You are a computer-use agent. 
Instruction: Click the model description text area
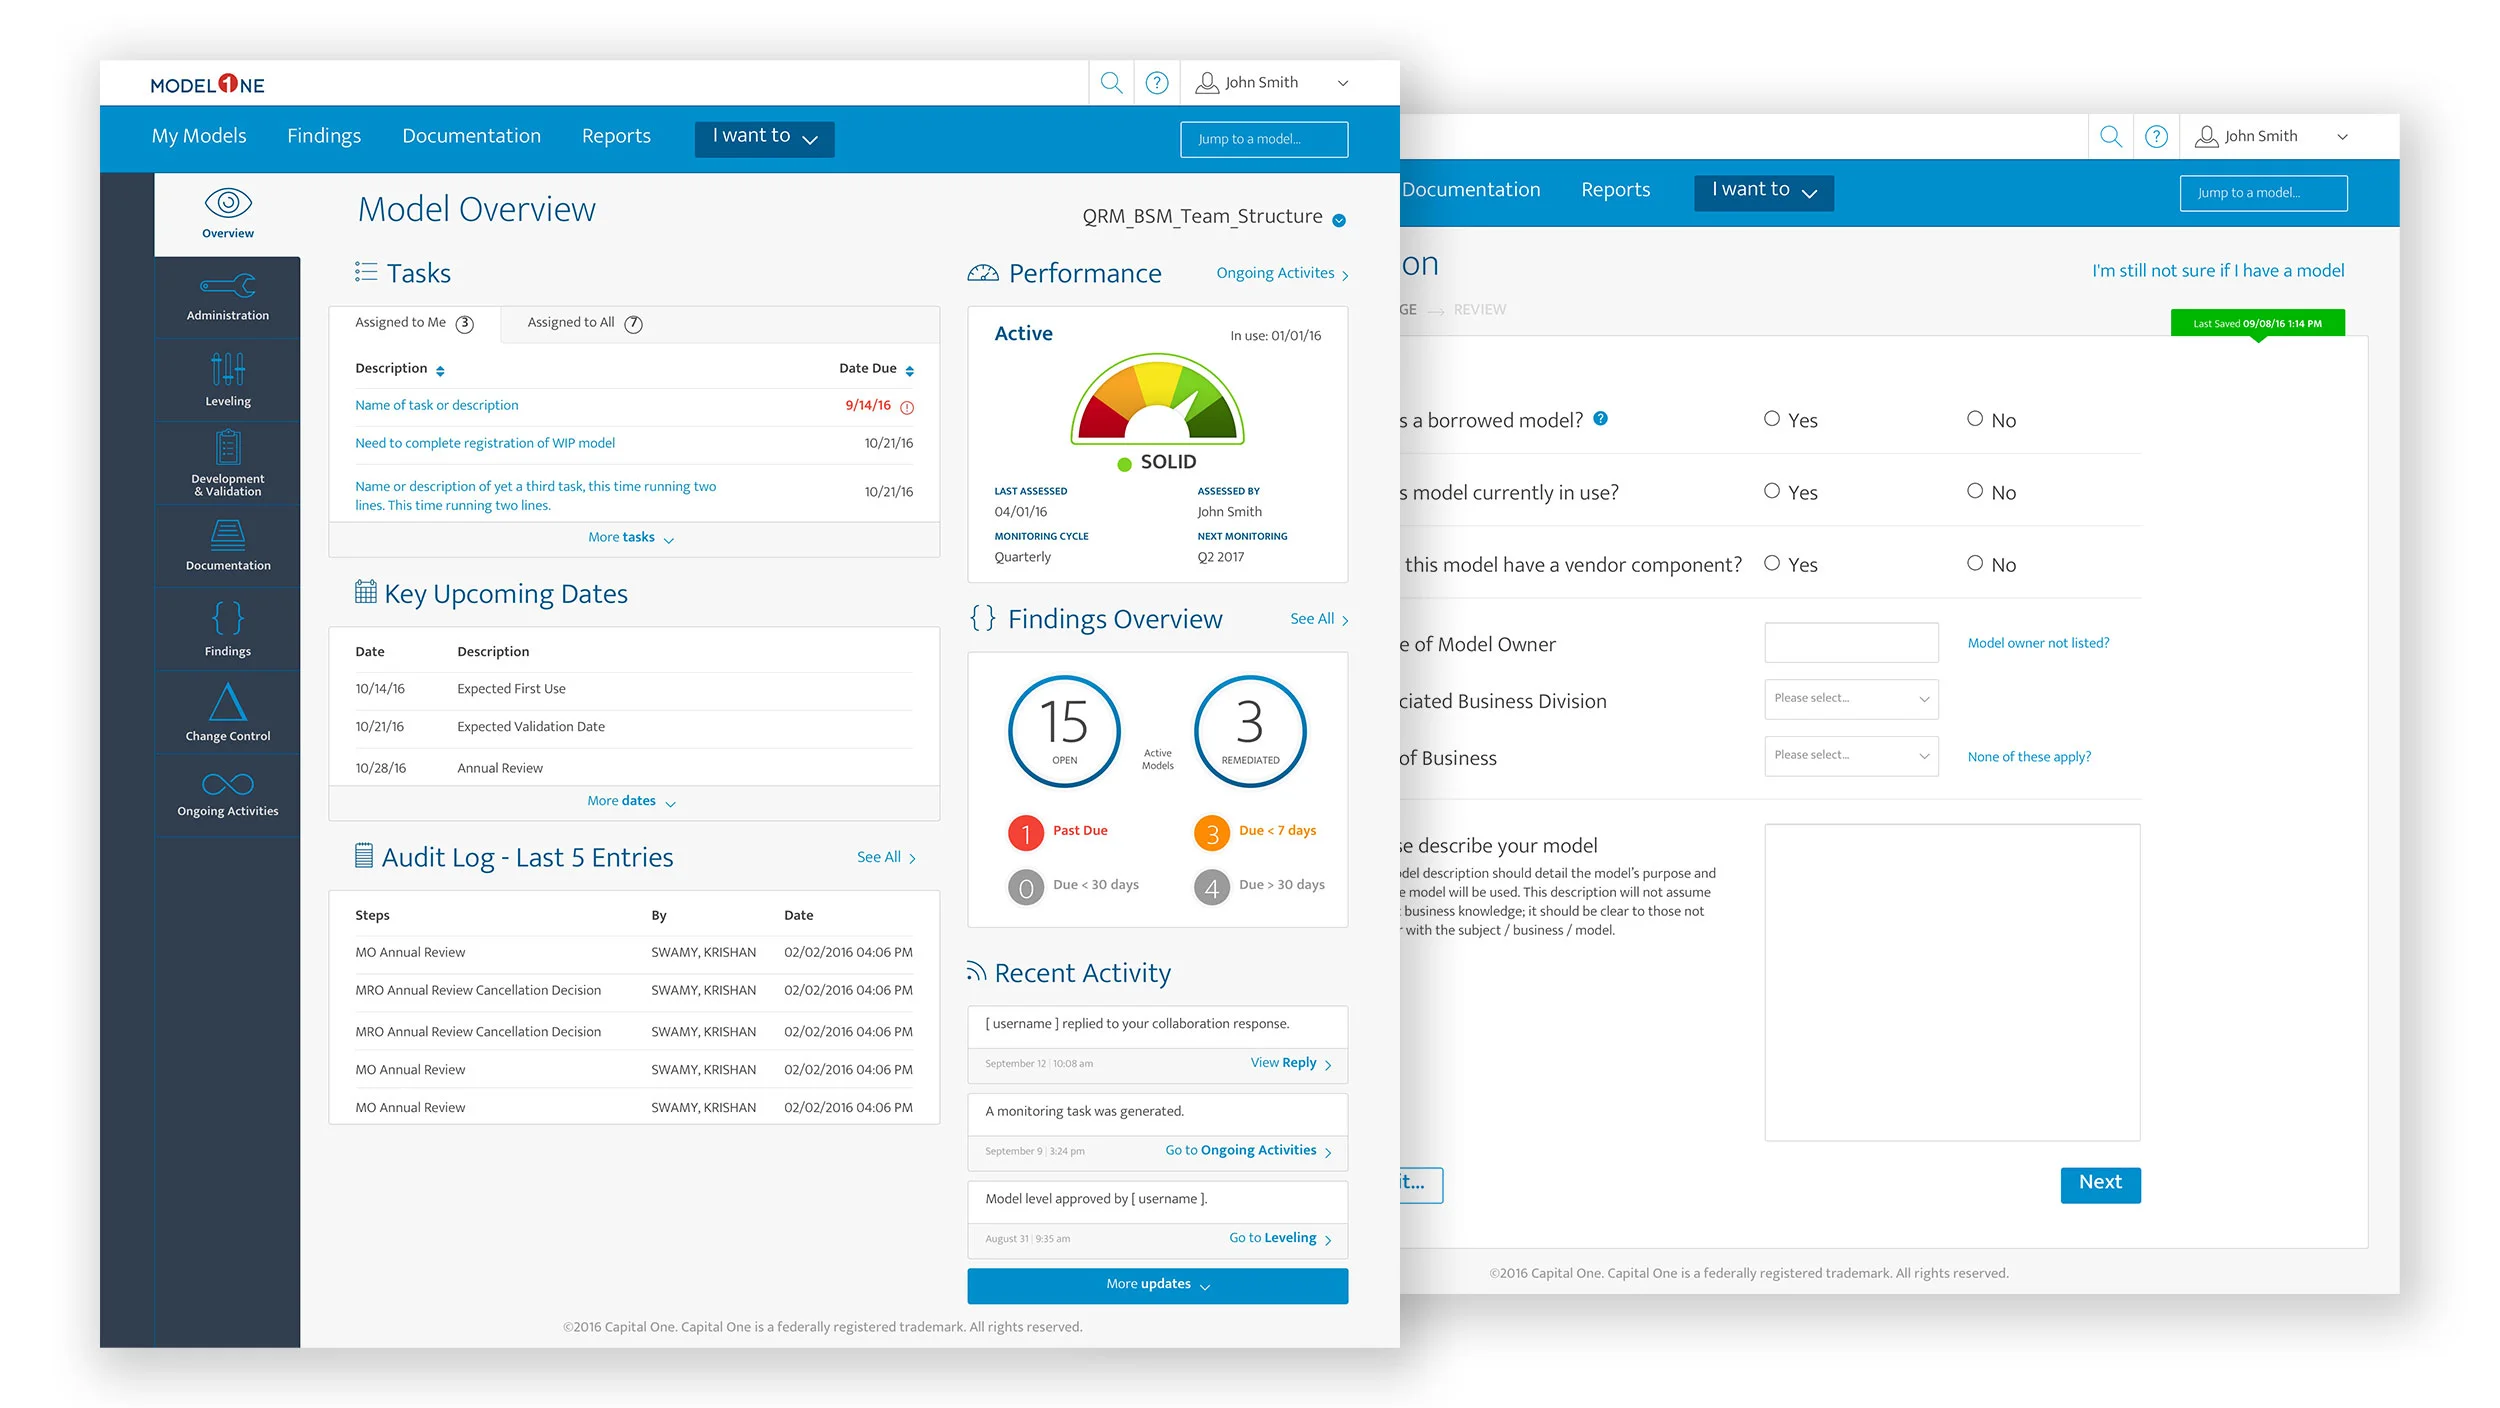point(1951,981)
